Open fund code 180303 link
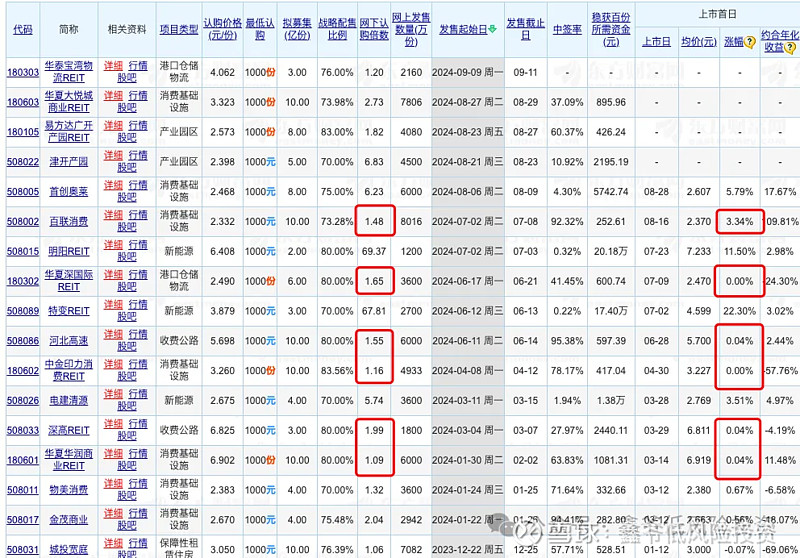This screenshot has height=558, width=800. (23, 72)
